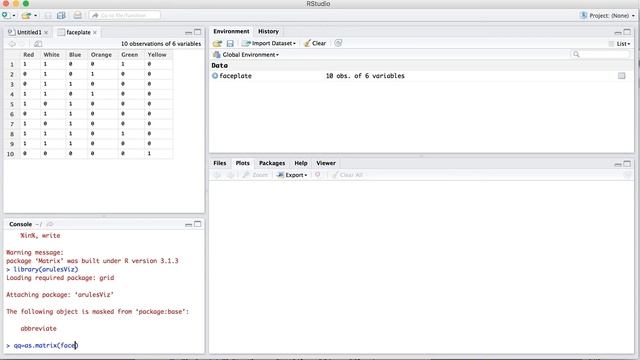Select the Plots tab
This screenshot has height=360, width=640.
click(x=242, y=163)
